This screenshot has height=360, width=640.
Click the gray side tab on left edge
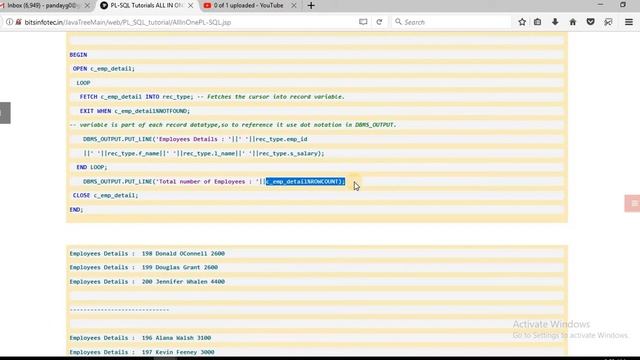point(5,113)
